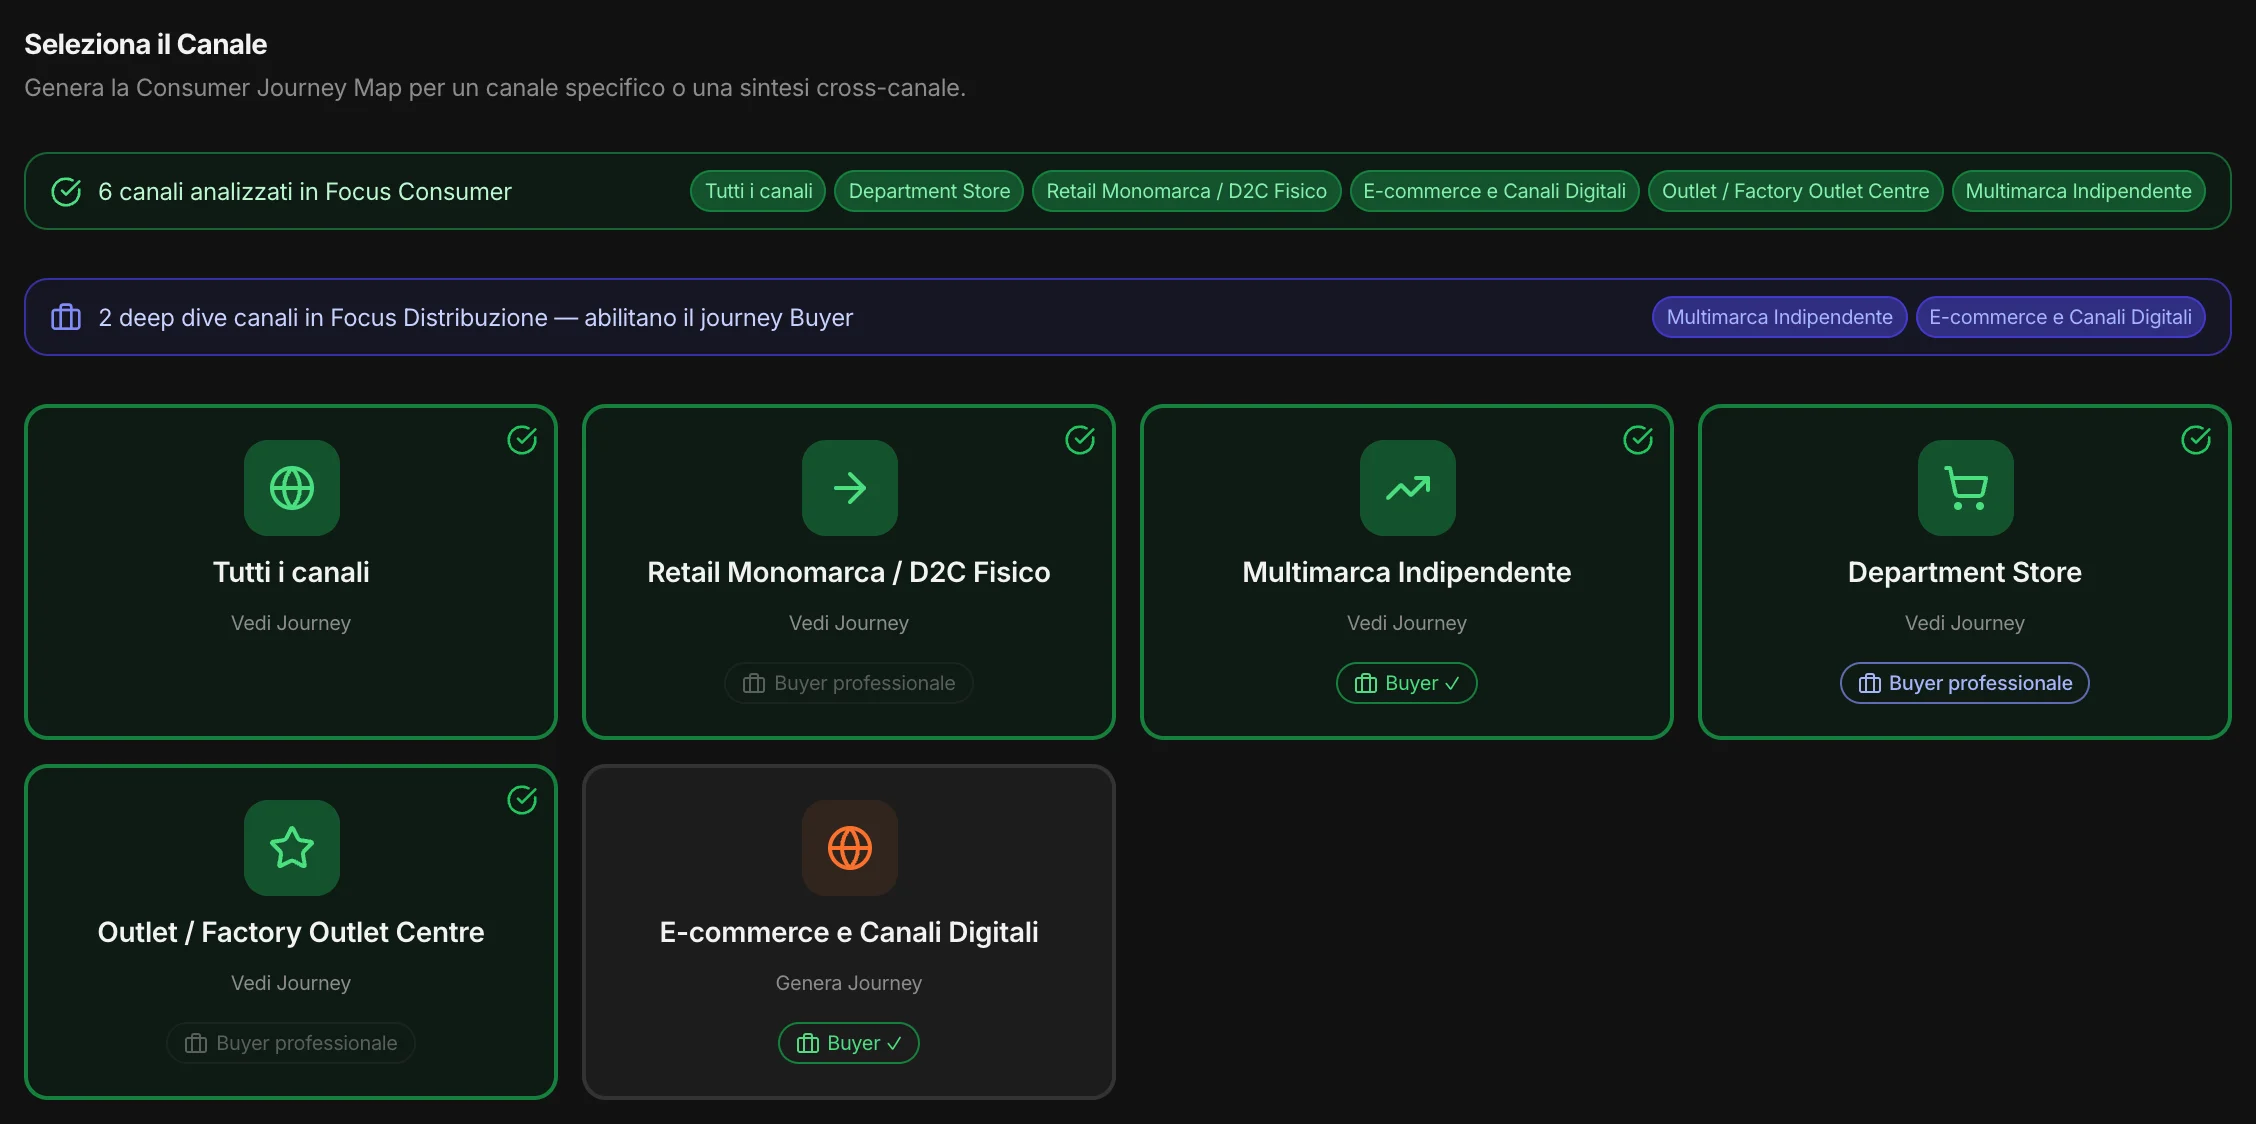Toggle Buyer badge on Multimarca Indipendente card
2256x1124 pixels.
pyautogui.click(x=1407, y=683)
